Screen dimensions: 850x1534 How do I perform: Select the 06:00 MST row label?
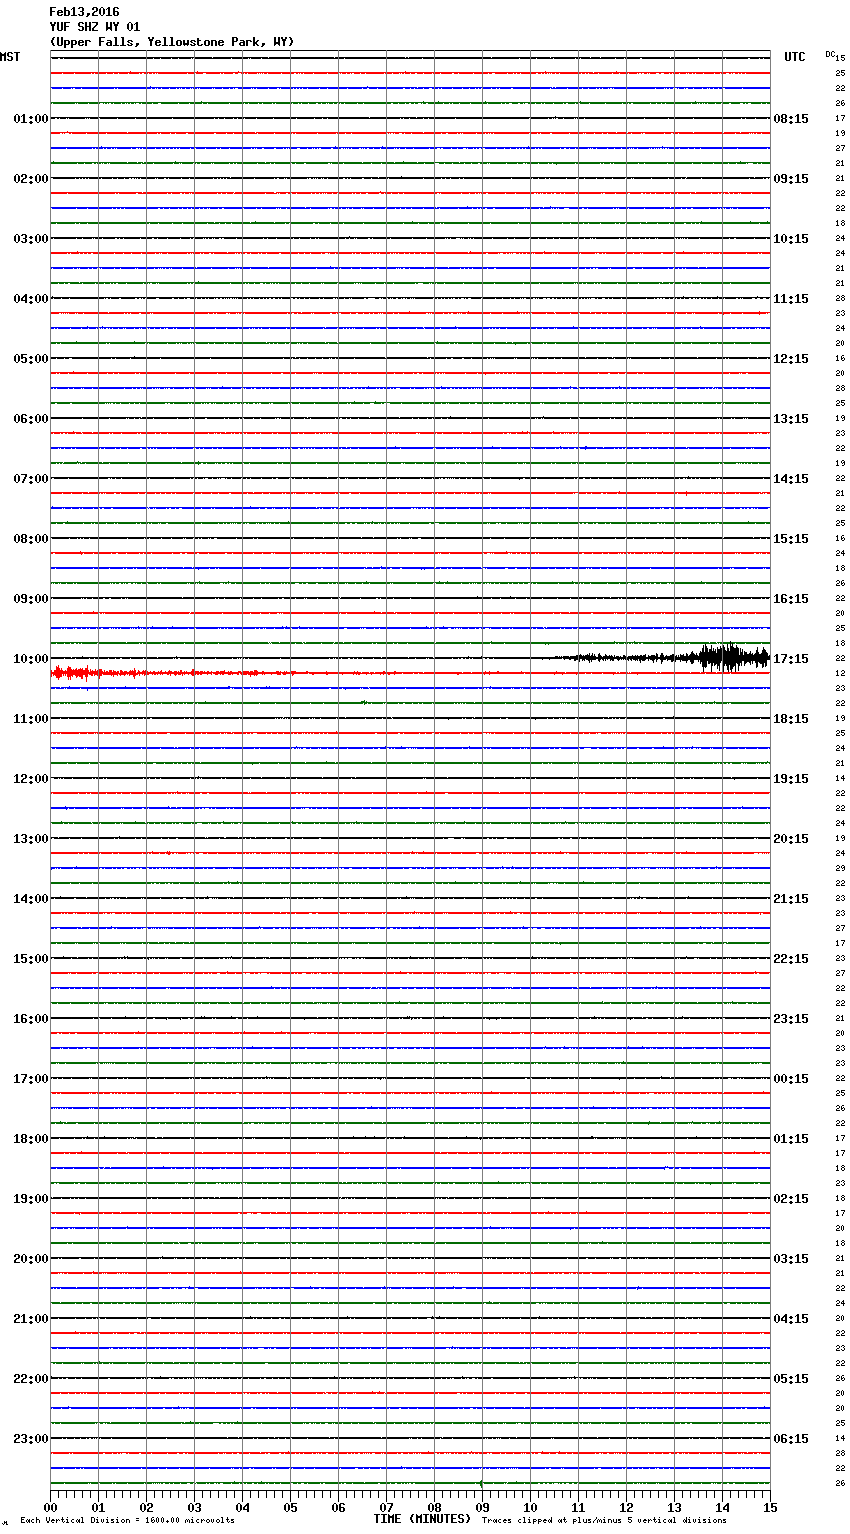coord(31,419)
